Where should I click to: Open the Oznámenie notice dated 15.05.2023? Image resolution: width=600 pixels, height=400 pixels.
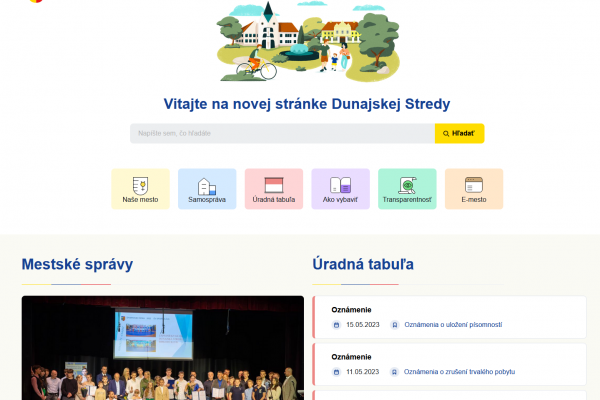tap(351, 310)
